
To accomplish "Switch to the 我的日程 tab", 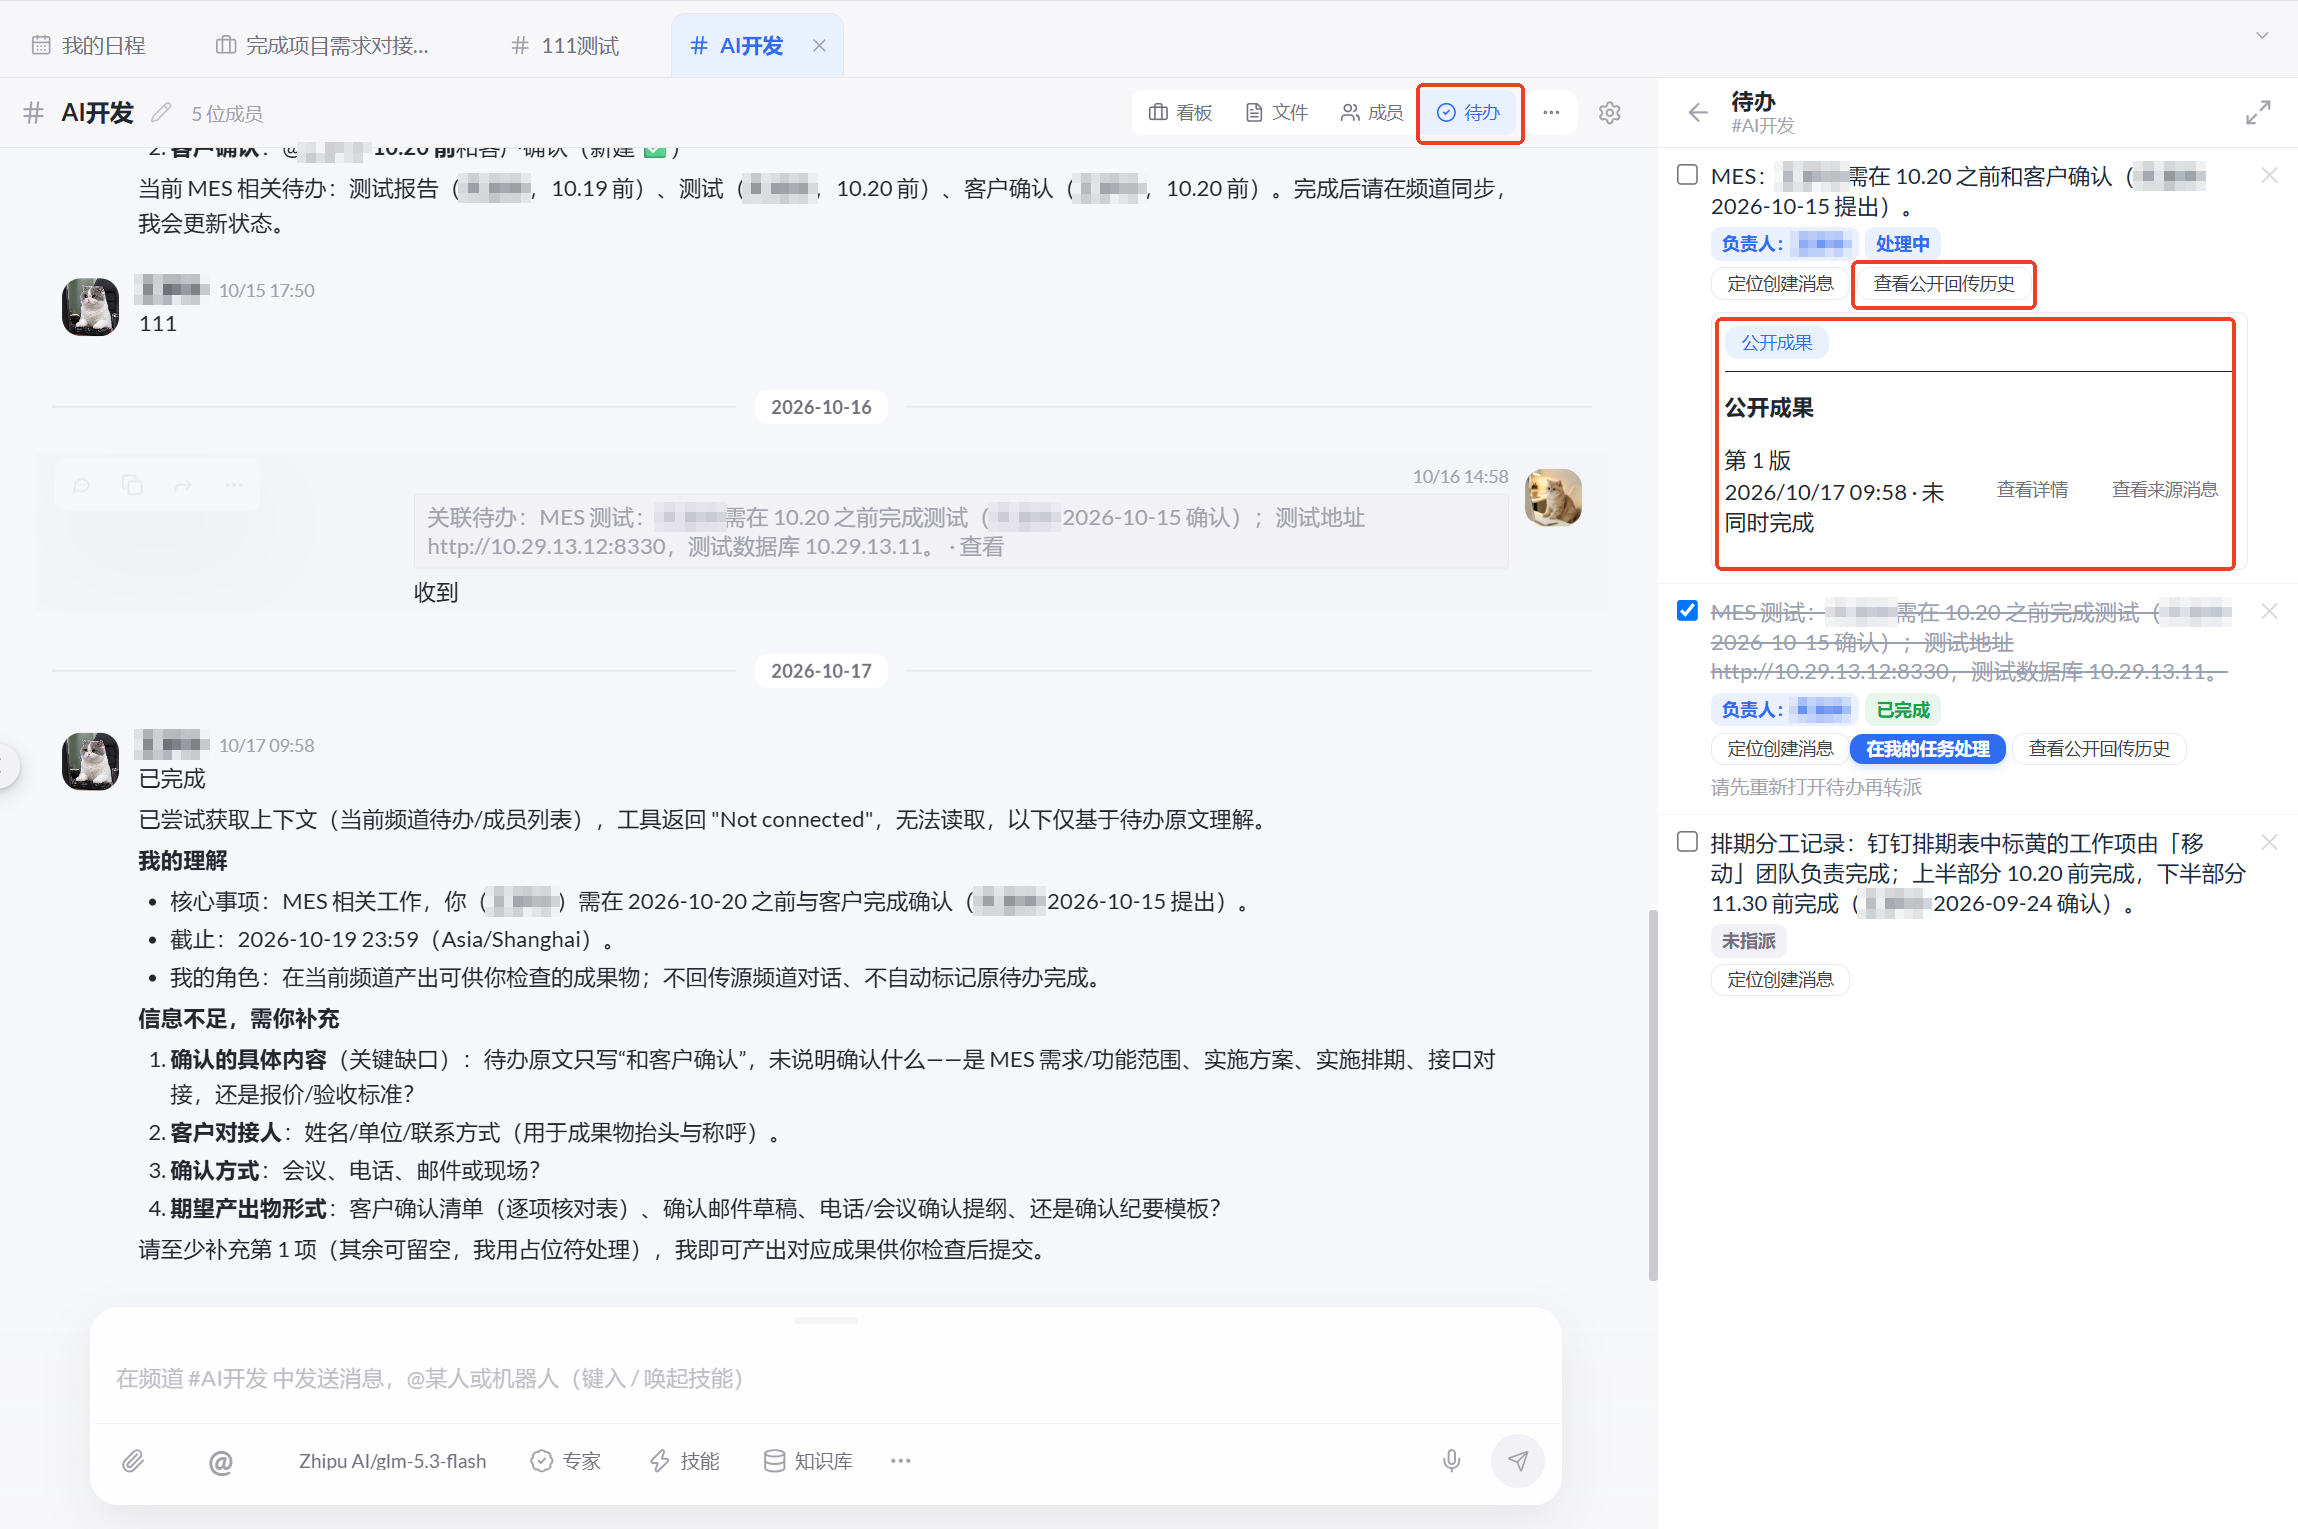I will coord(89,46).
